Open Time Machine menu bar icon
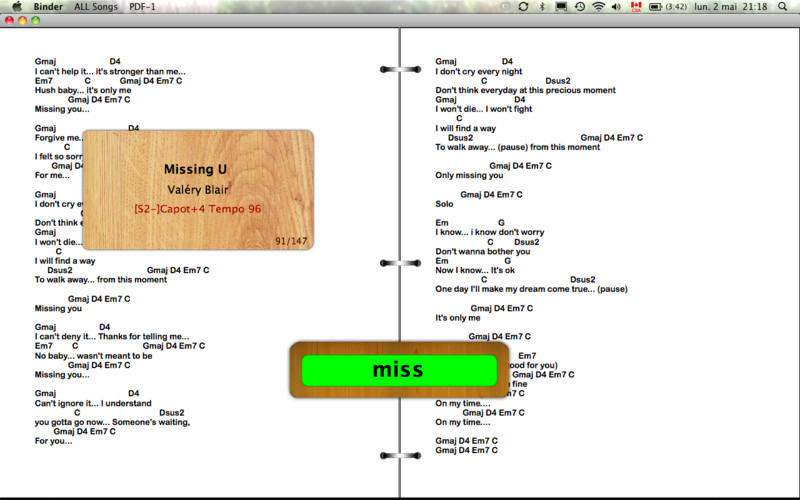 pyautogui.click(x=580, y=7)
